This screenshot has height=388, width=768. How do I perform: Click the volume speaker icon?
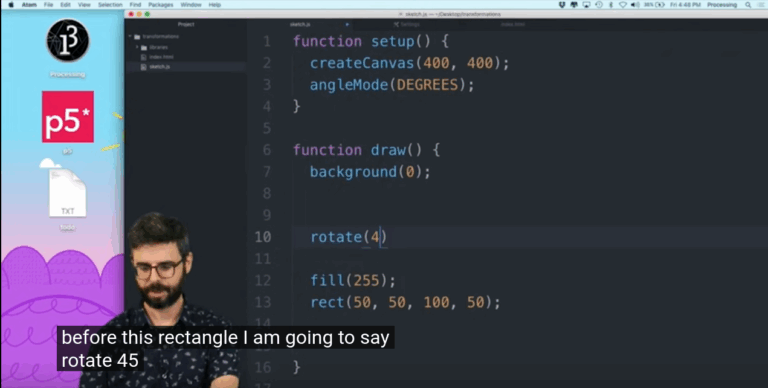click(x=635, y=5)
